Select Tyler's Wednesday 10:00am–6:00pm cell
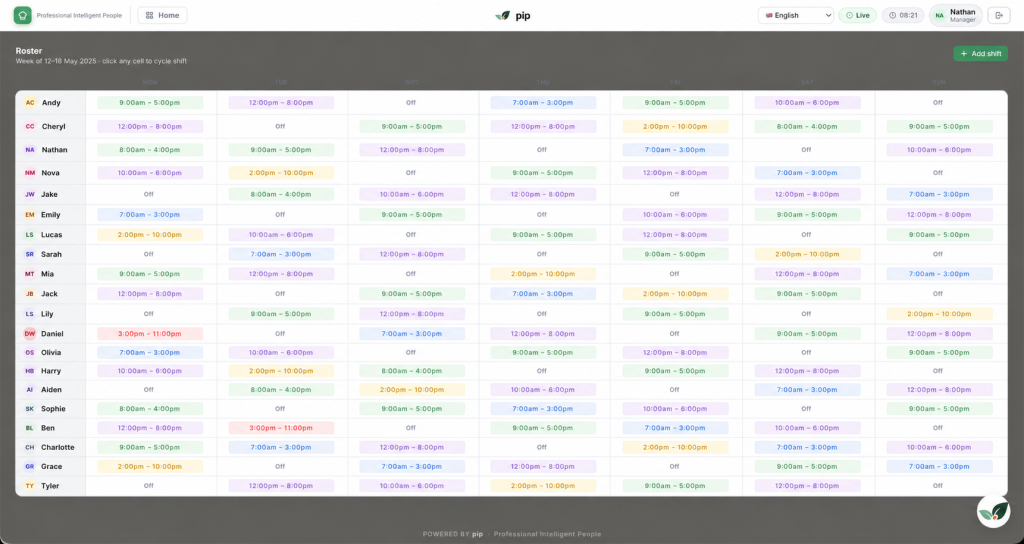This screenshot has height=544, width=1024. 412,486
